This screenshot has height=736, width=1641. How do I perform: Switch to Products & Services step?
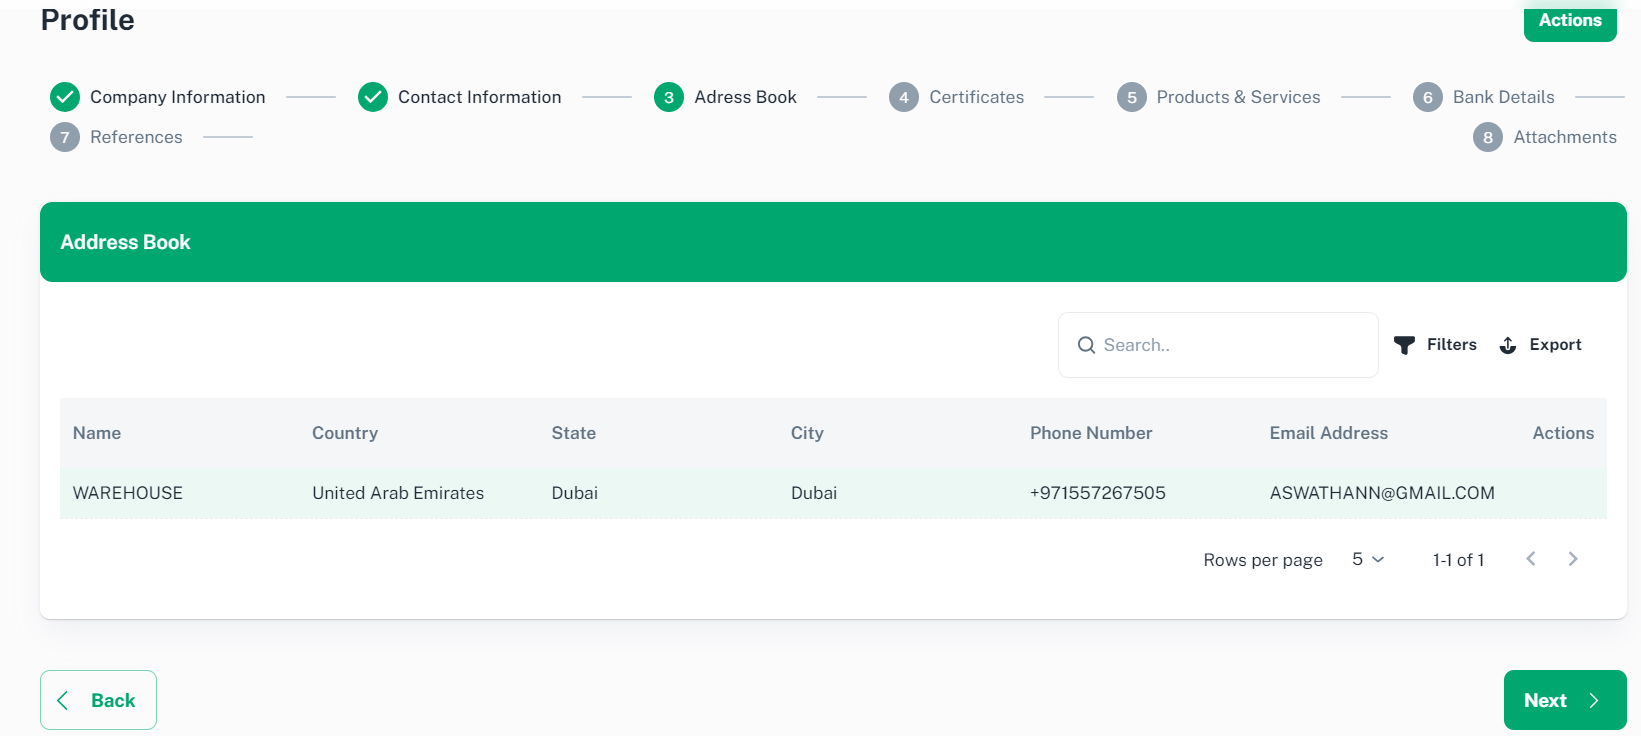(x=1237, y=97)
